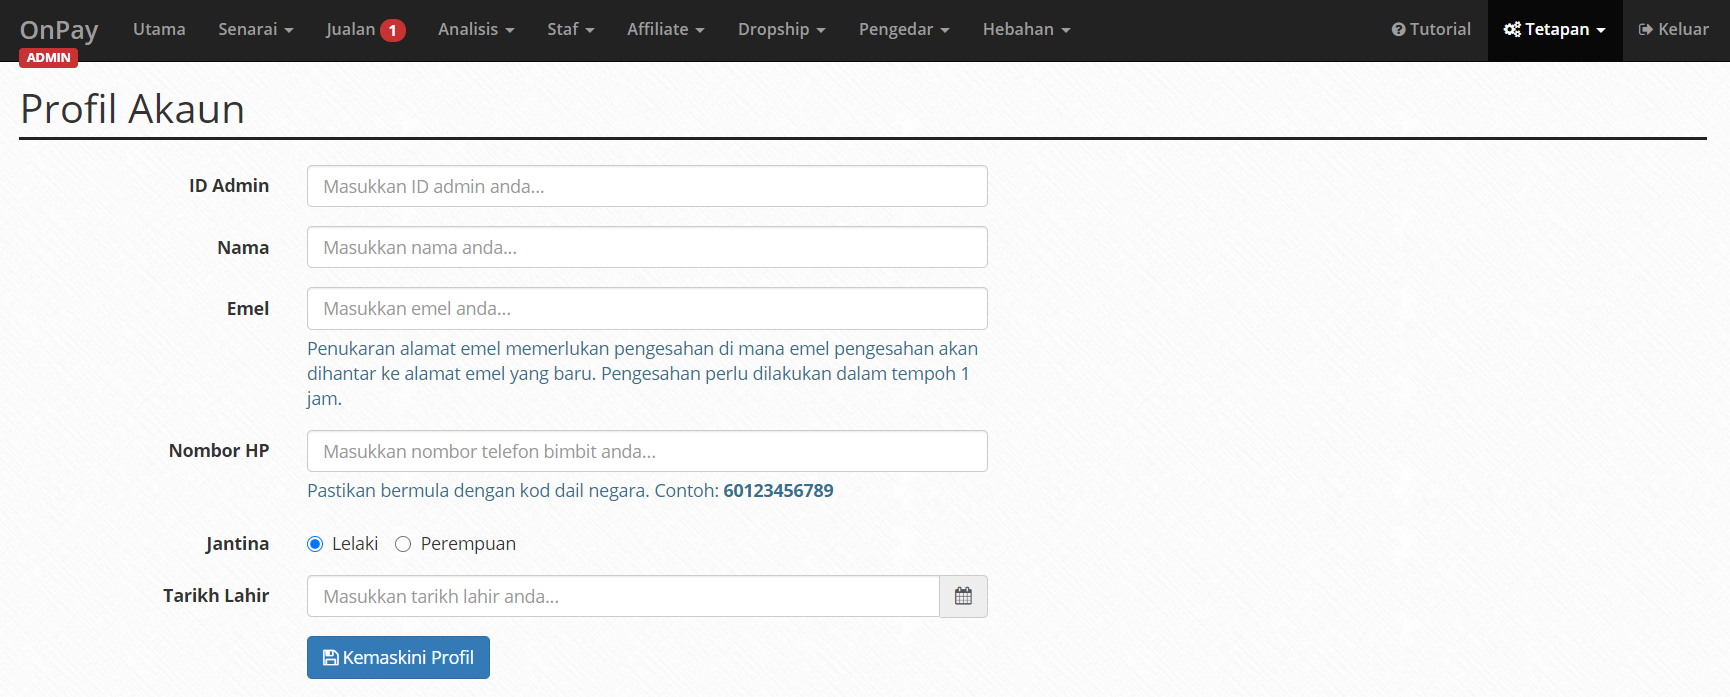The width and height of the screenshot is (1730, 697).
Task: Click the ID Admin input field
Action: (x=647, y=186)
